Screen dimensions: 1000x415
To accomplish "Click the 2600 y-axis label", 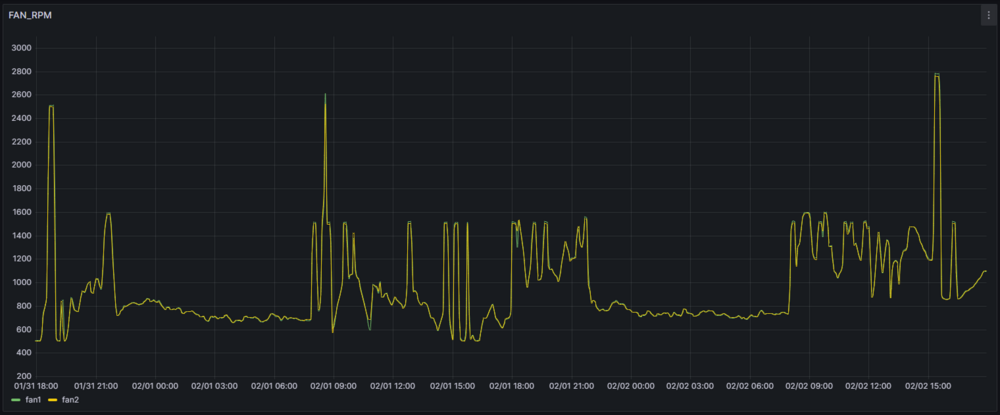I will click(x=21, y=95).
